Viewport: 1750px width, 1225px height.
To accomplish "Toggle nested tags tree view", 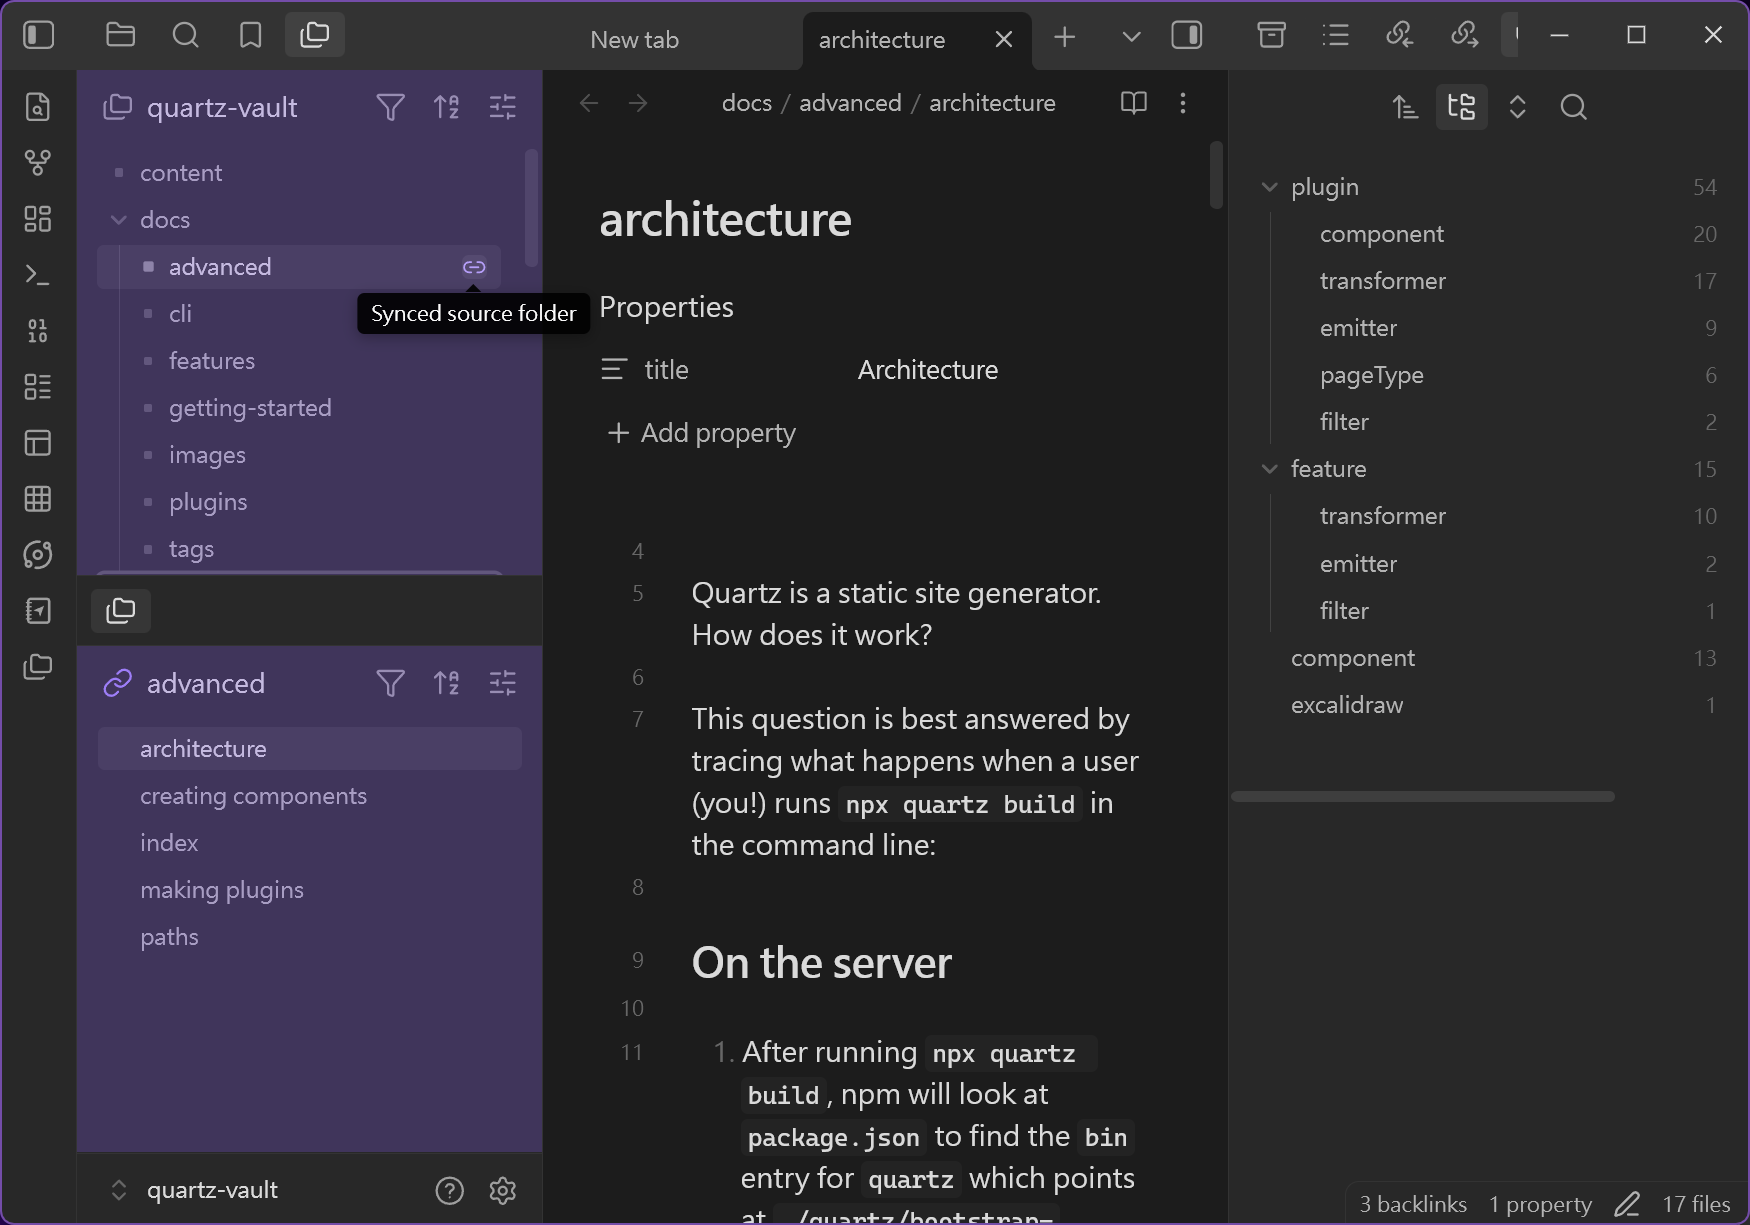I will coord(1461,107).
